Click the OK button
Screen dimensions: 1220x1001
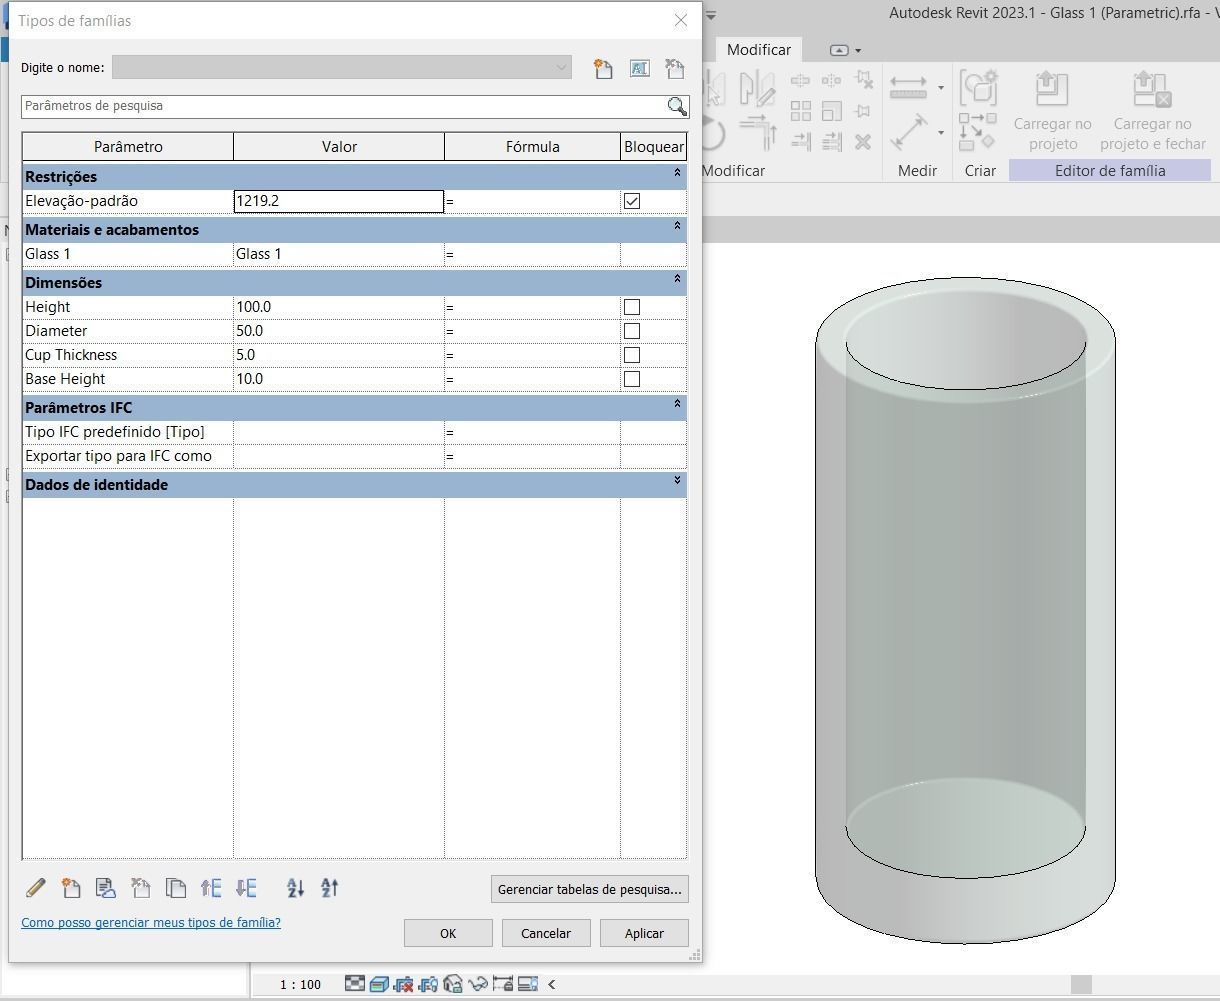[448, 933]
